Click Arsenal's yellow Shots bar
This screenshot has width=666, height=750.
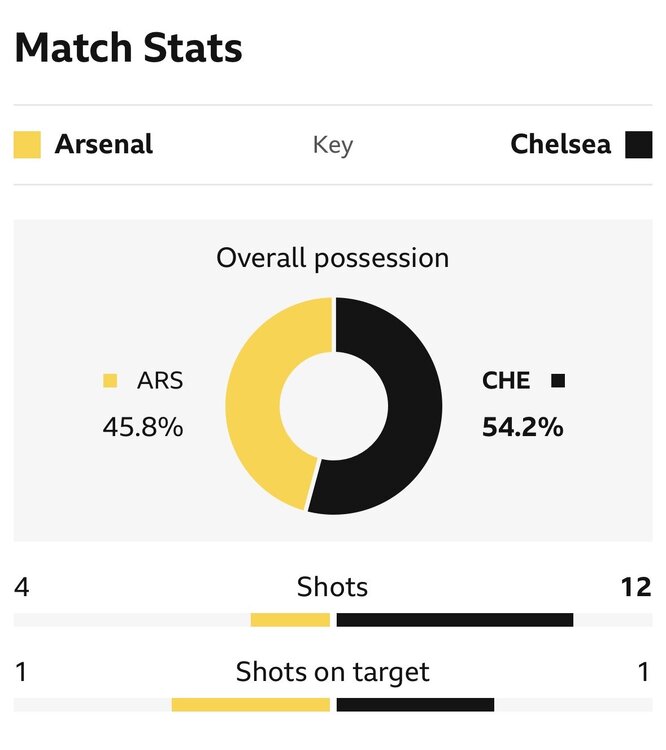(290, 620)
